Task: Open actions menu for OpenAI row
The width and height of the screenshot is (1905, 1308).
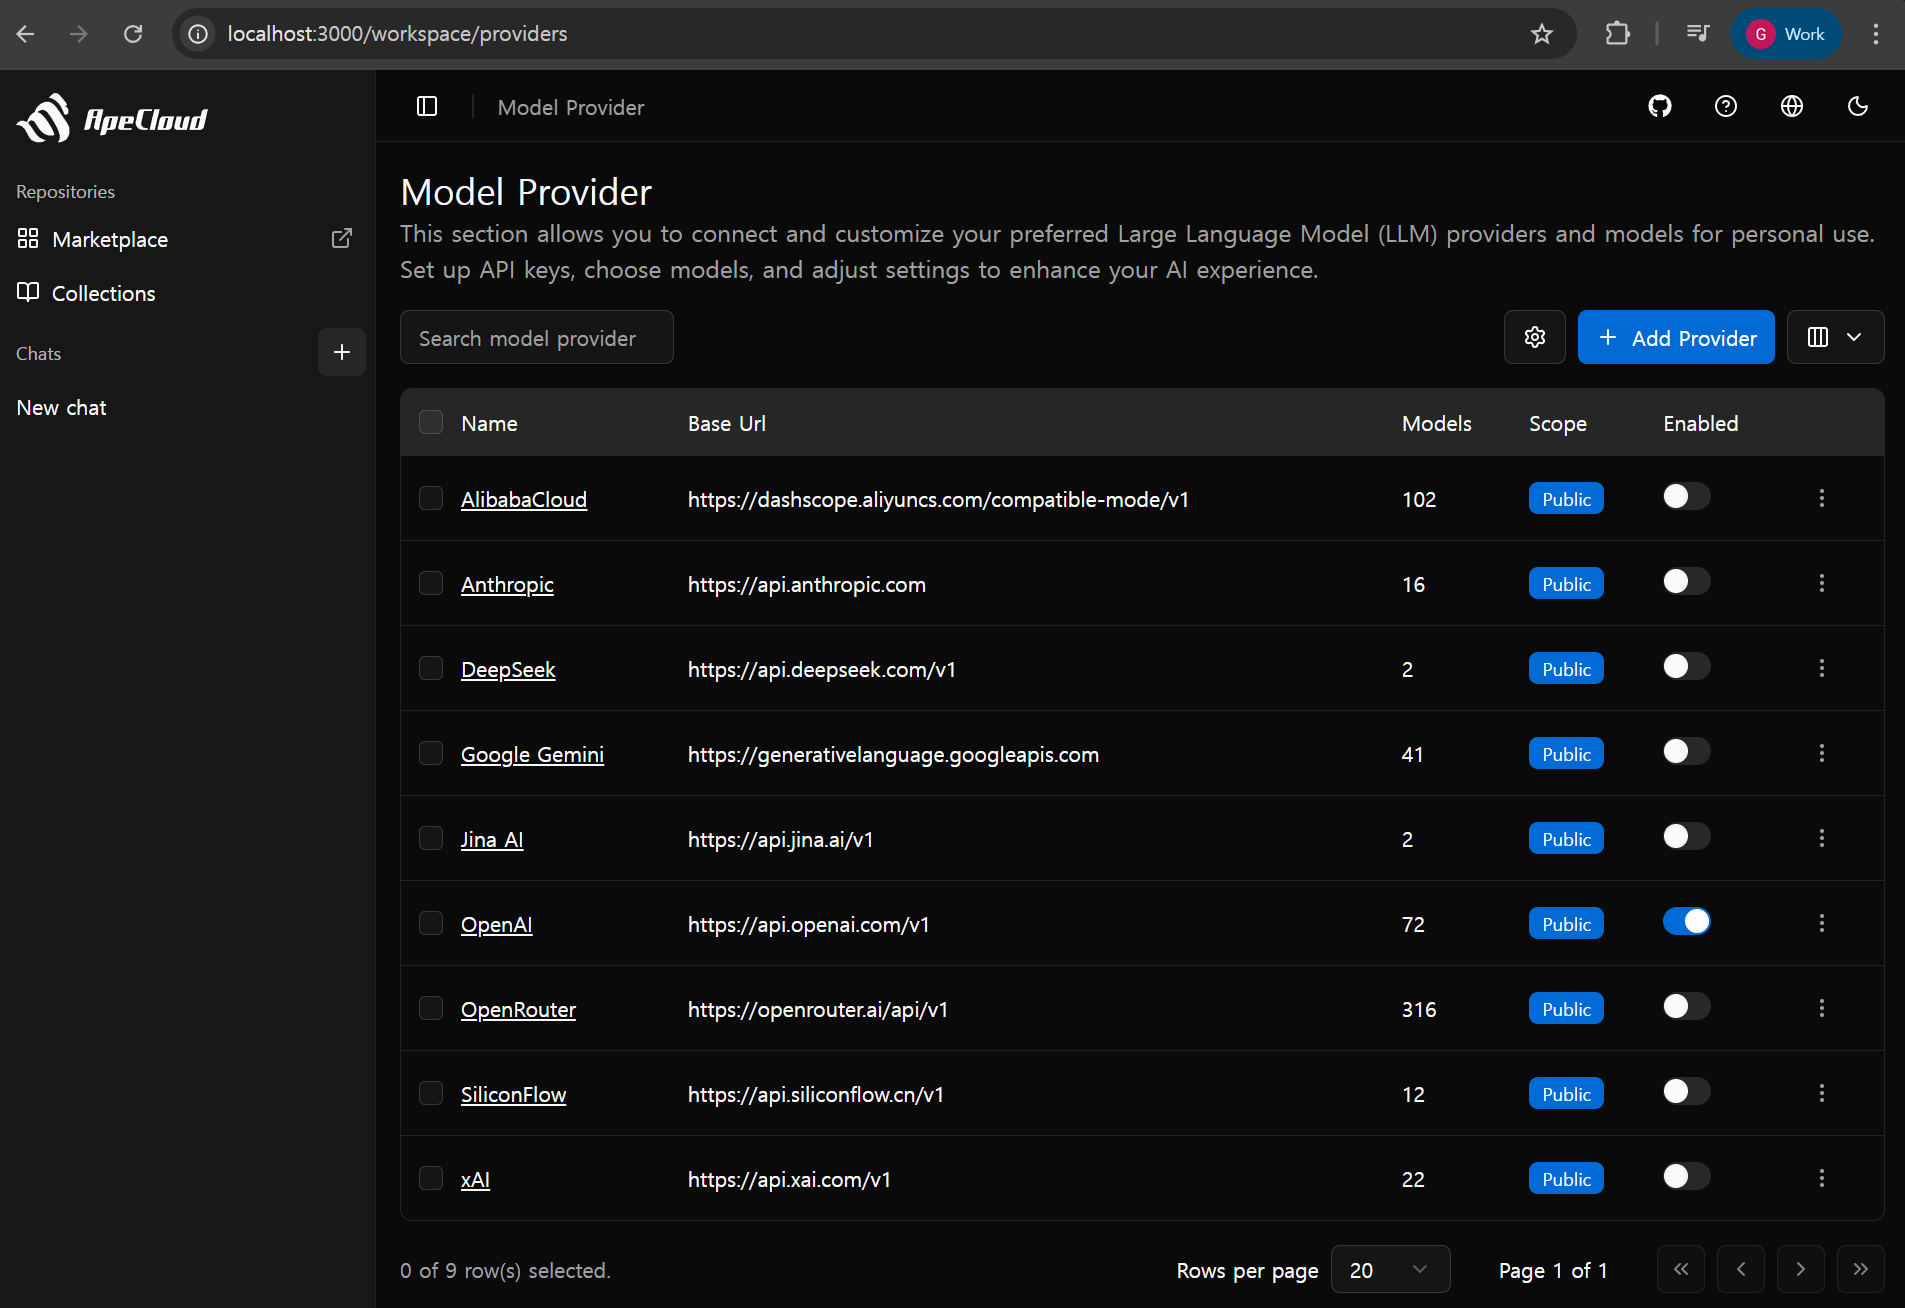Action: click(x=1822, y=923)
